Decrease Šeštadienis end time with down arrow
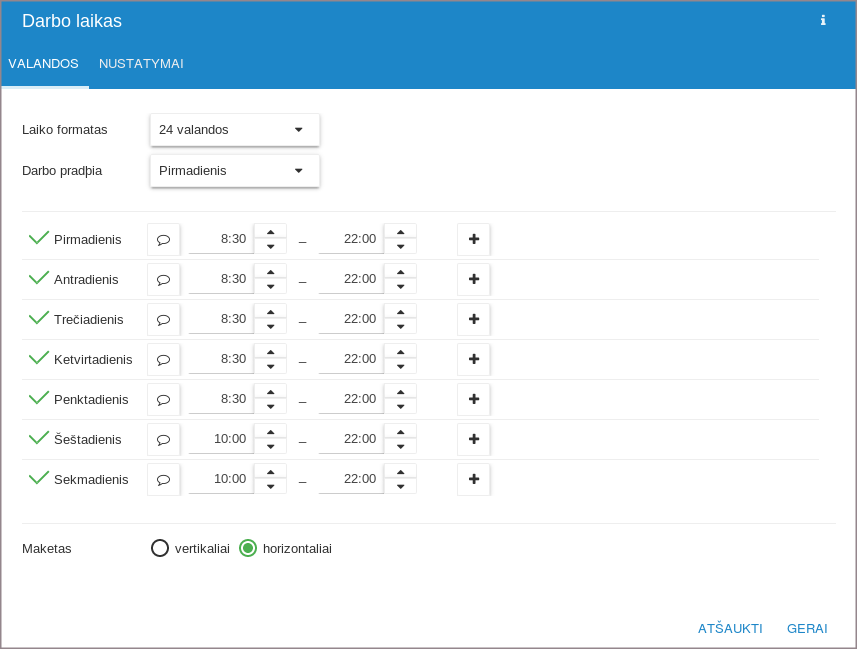 point(400,446)
